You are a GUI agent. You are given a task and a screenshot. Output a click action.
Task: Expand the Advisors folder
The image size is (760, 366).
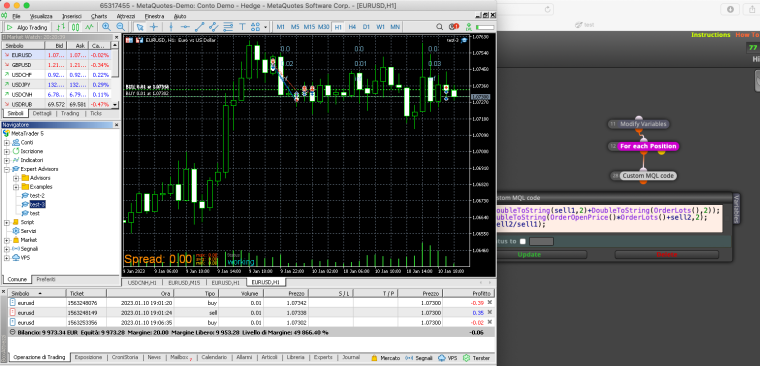(x=16, y=178)
